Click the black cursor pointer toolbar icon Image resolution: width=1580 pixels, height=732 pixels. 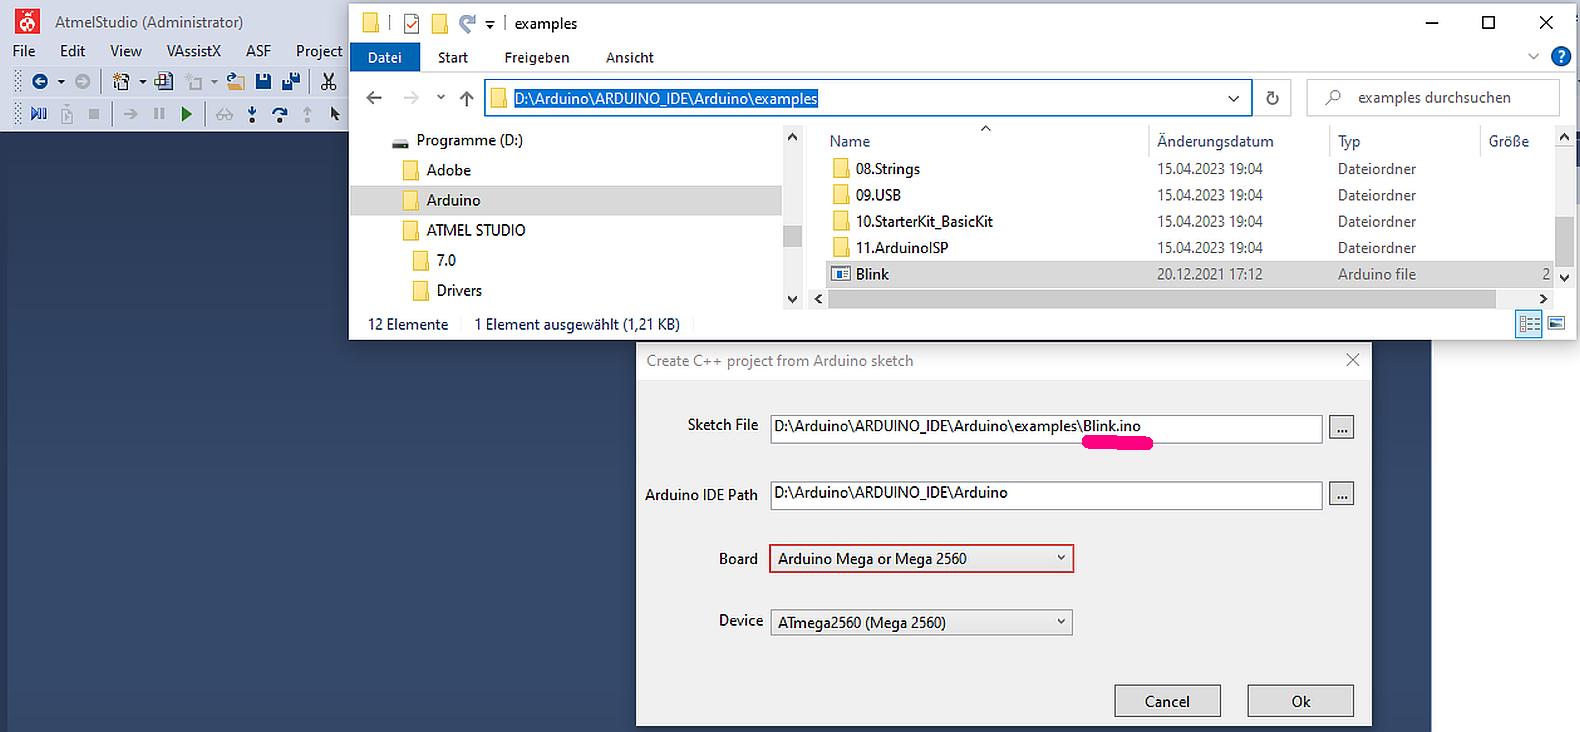334,114
